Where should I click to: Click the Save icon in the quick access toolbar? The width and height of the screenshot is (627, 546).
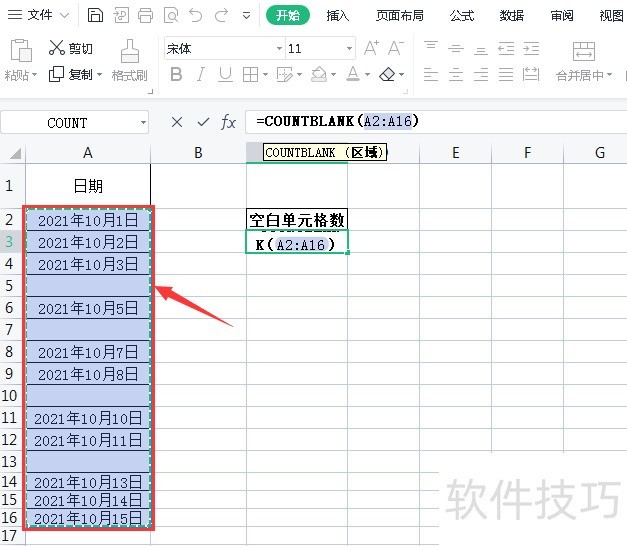click(95, 16)
